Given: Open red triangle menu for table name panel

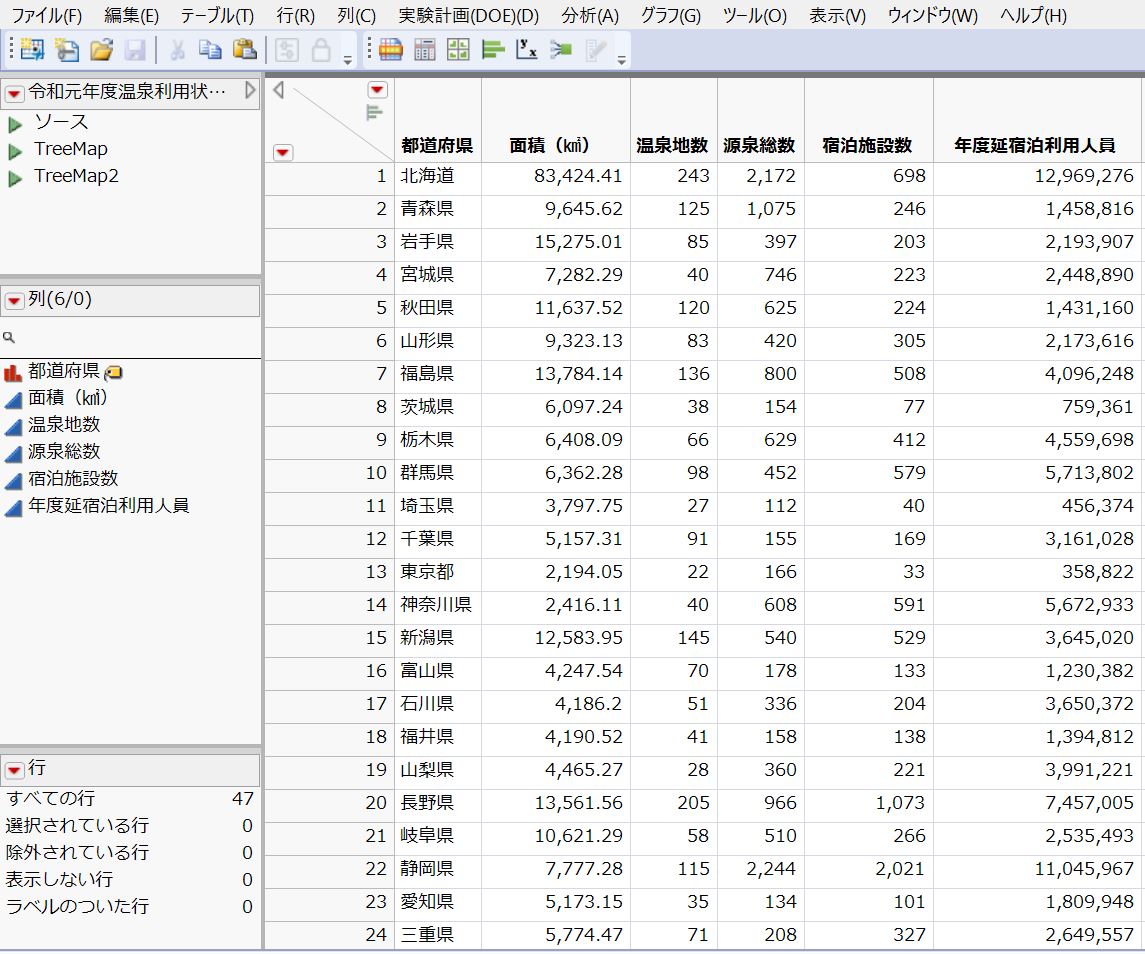Looking at the screenshot, I should coord(14,94).
